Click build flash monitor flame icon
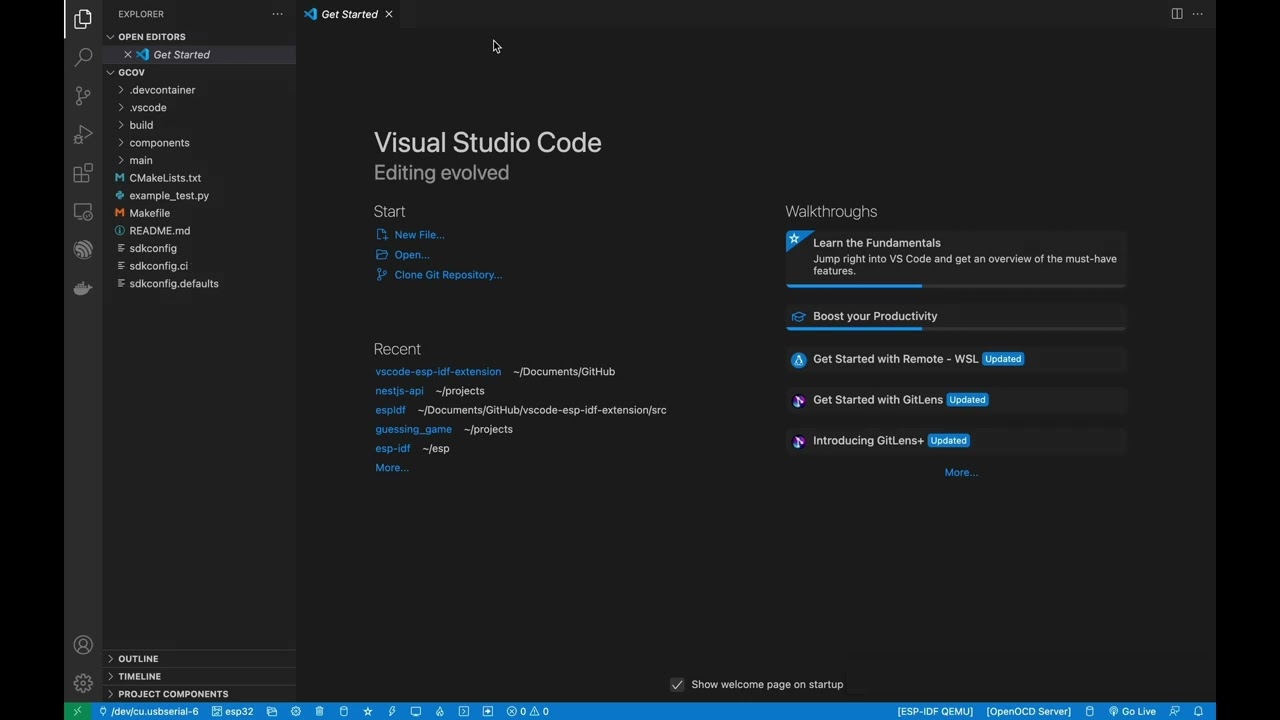1280x720 pixels. click(x=439, y=711)
